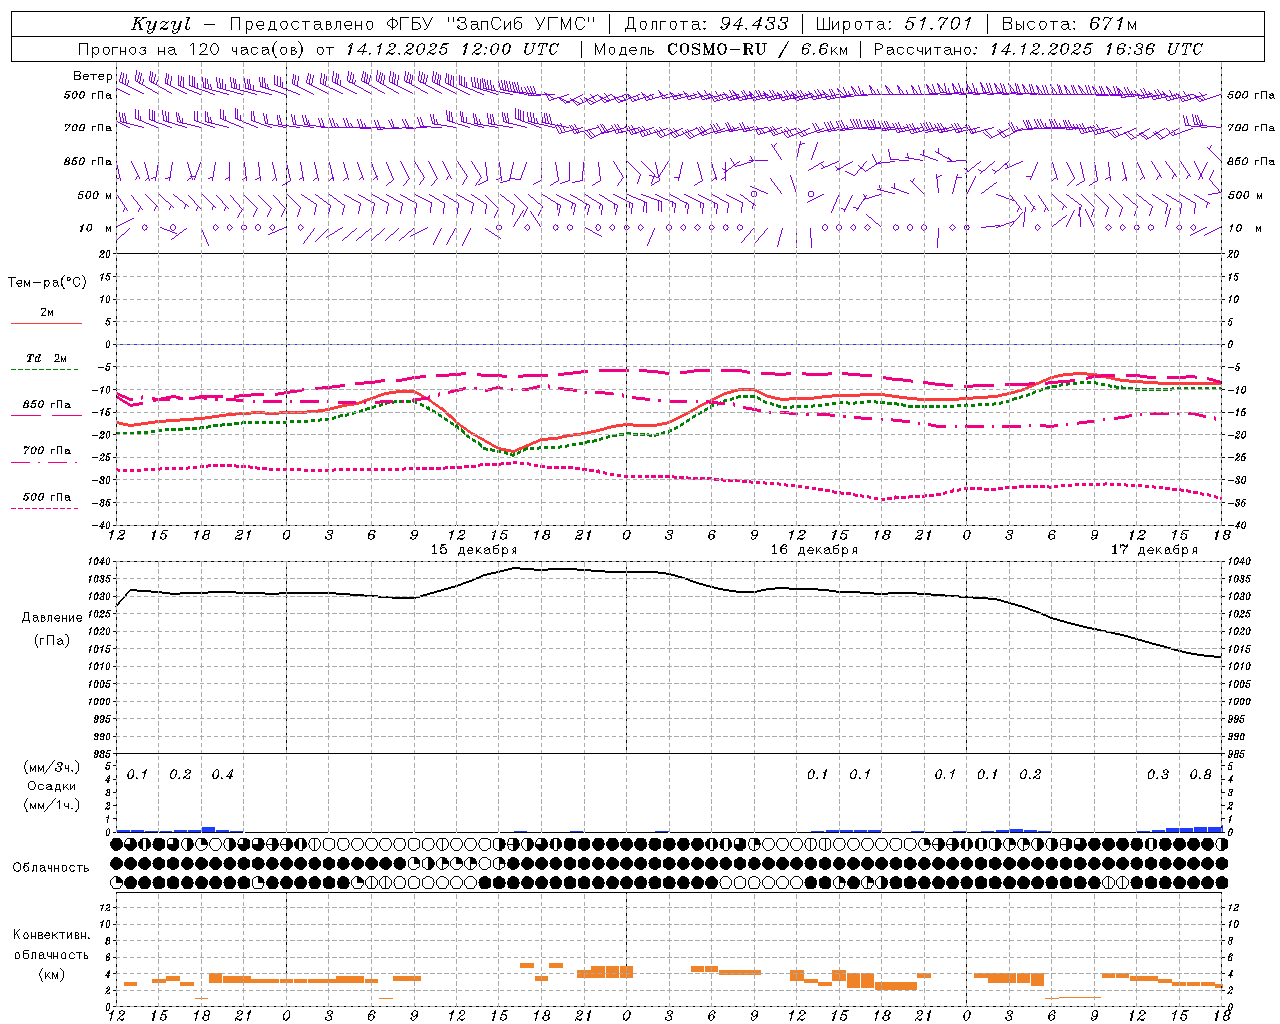
Task: Click the "(км)" convective cloud unit label
Action: pos(51,974)
